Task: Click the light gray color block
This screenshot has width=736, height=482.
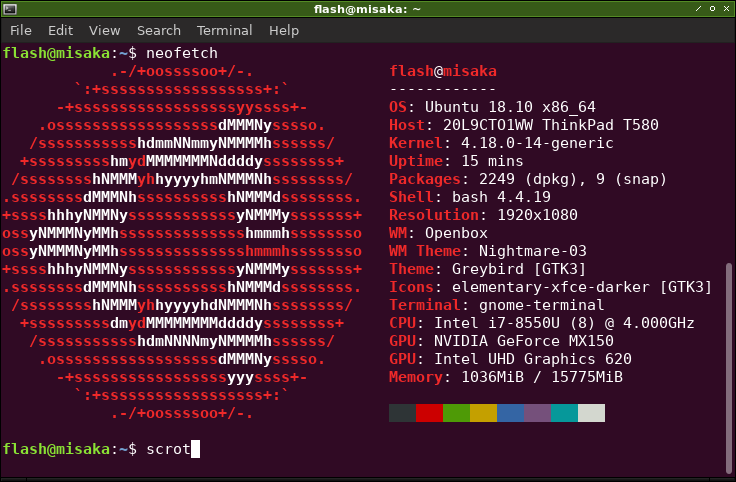Action: [591, 413]
